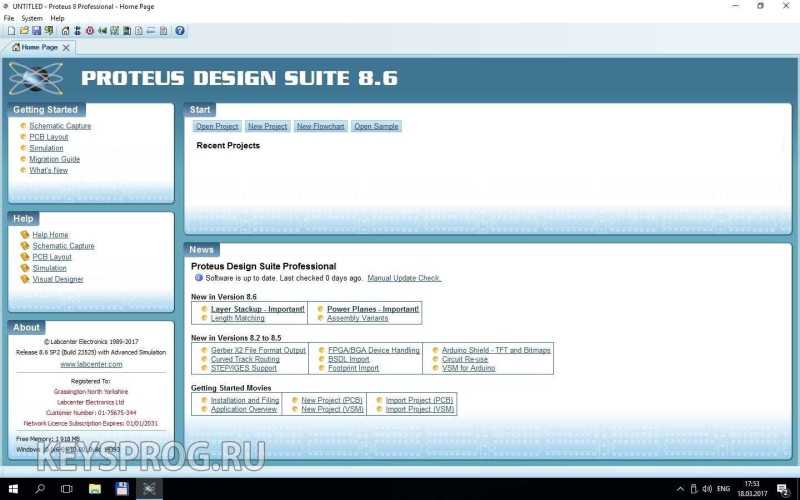Open the STEP/IGES Support link
800x500 pixels.
(244, 368)
